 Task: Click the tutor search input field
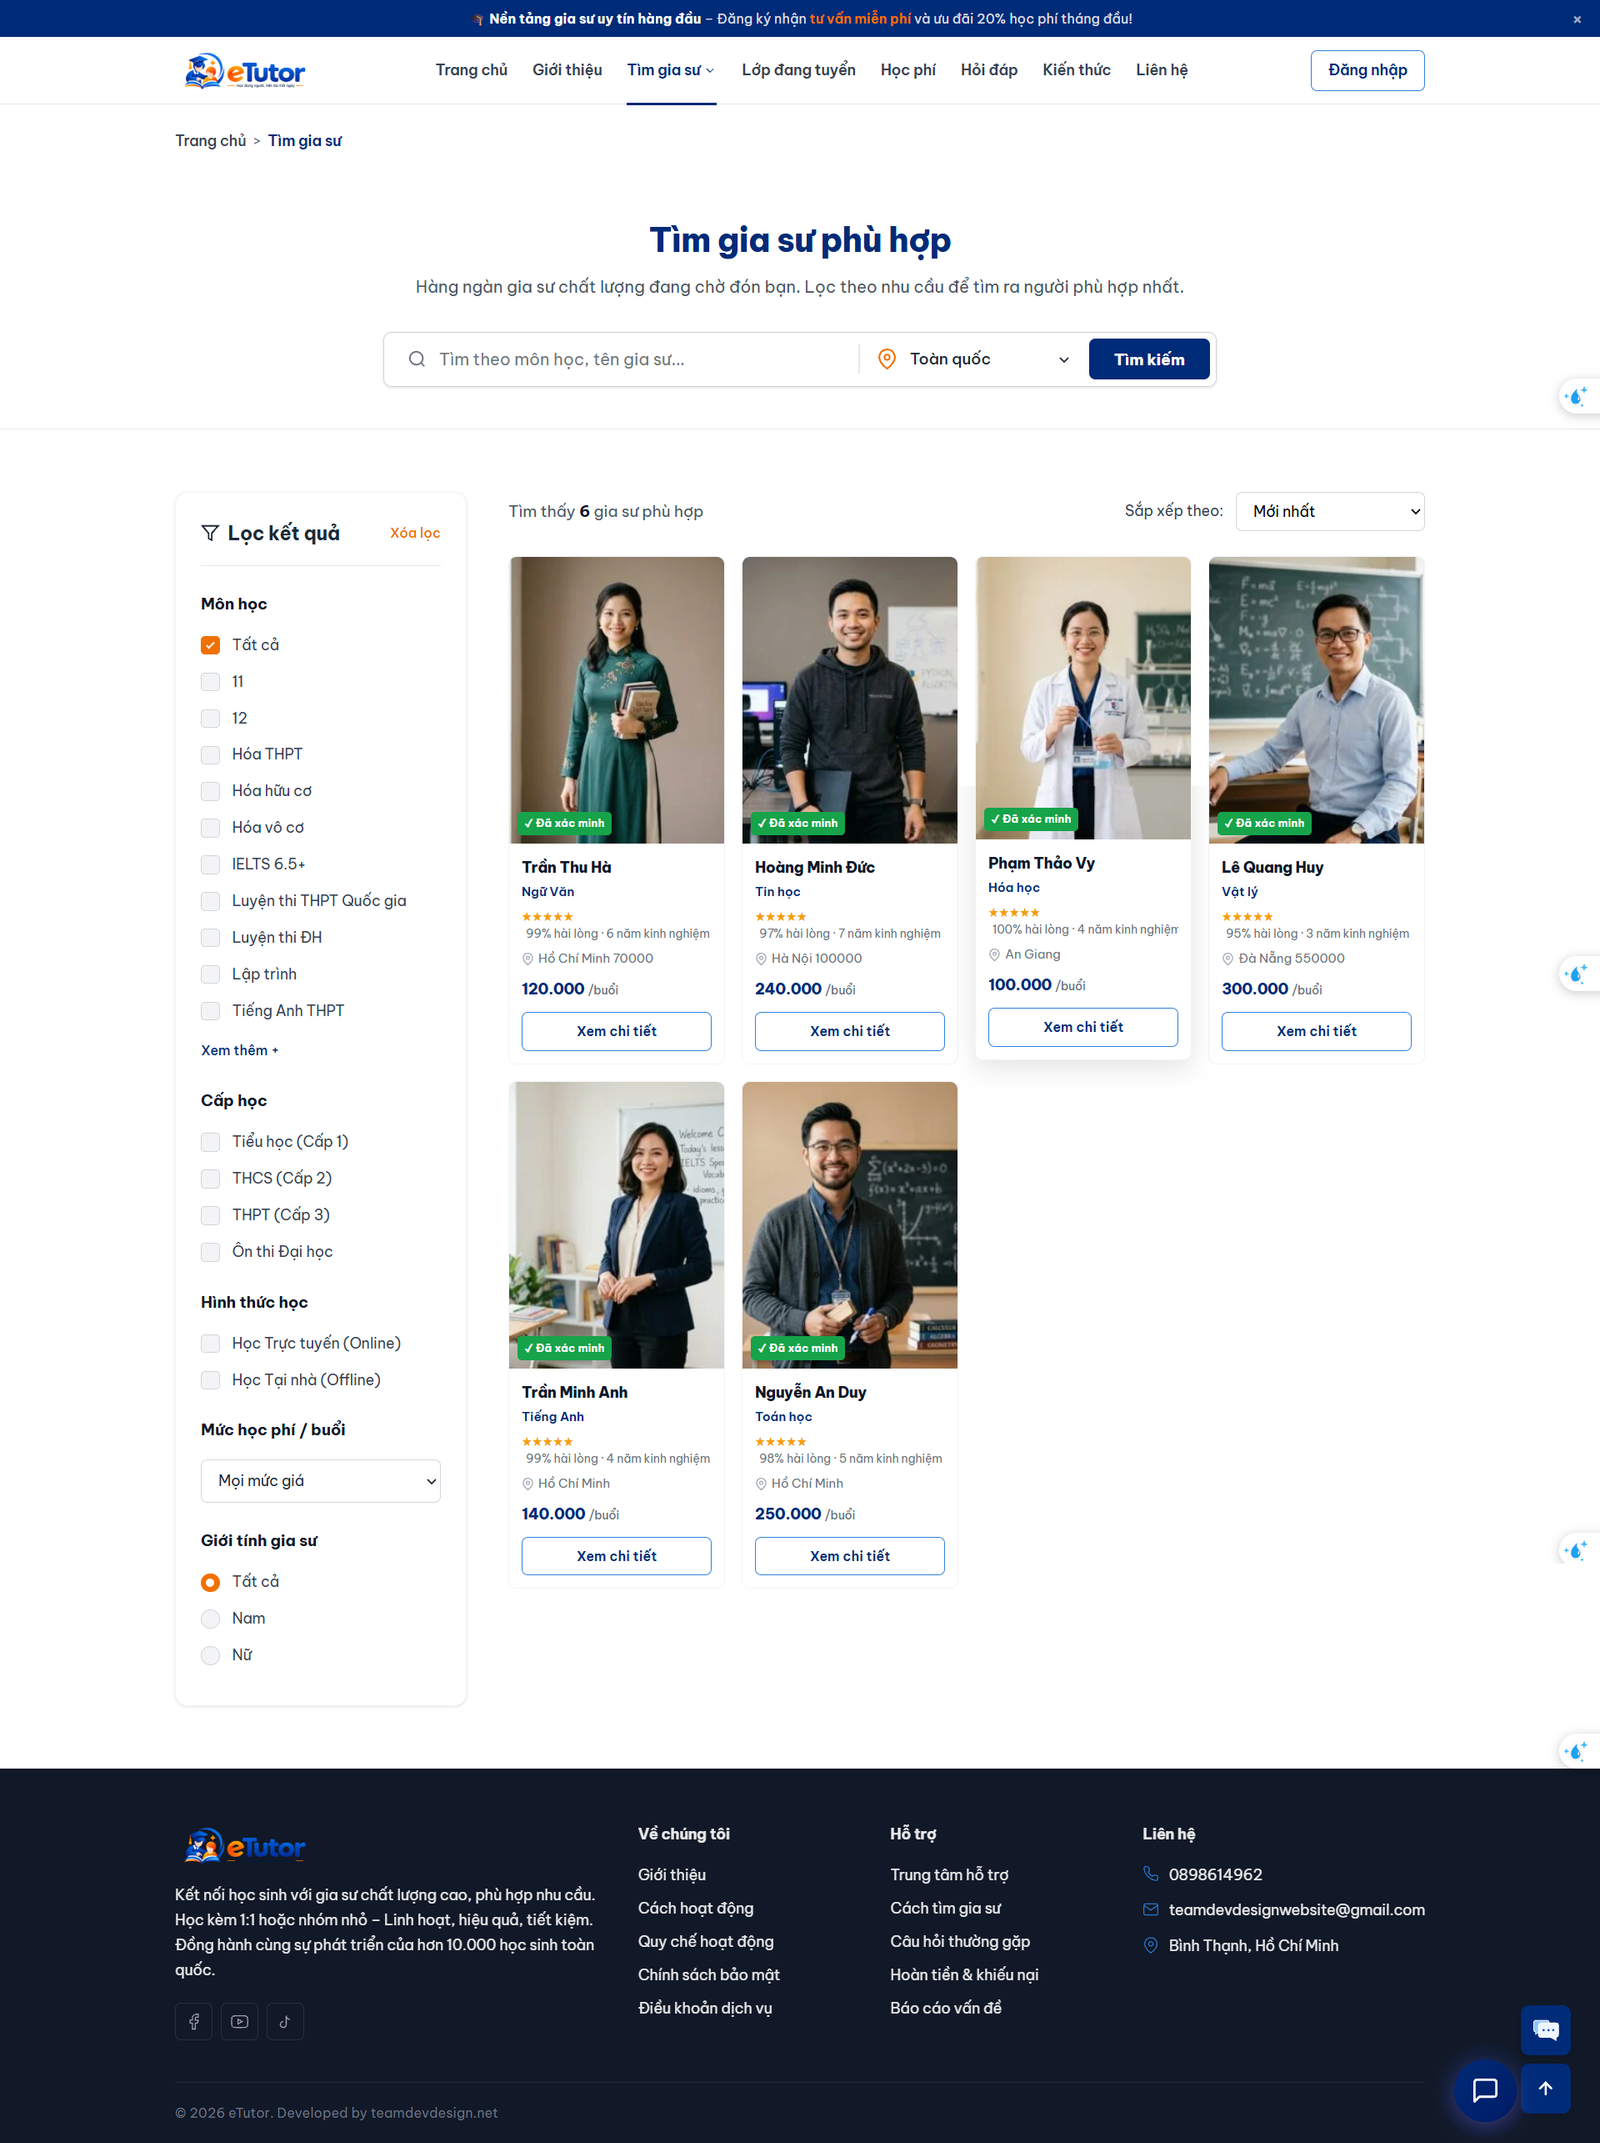coord(640,359)
